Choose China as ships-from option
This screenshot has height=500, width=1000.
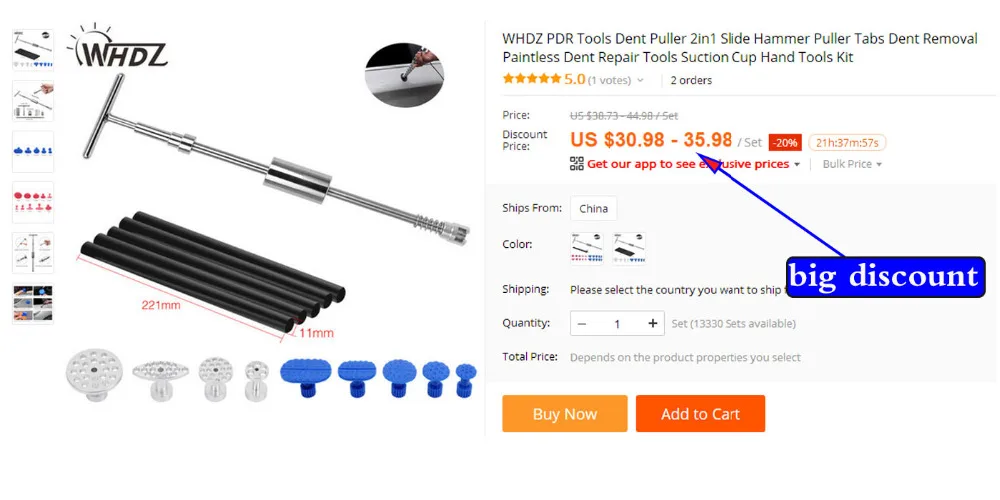pyautogui.click(x=593, y=209)
